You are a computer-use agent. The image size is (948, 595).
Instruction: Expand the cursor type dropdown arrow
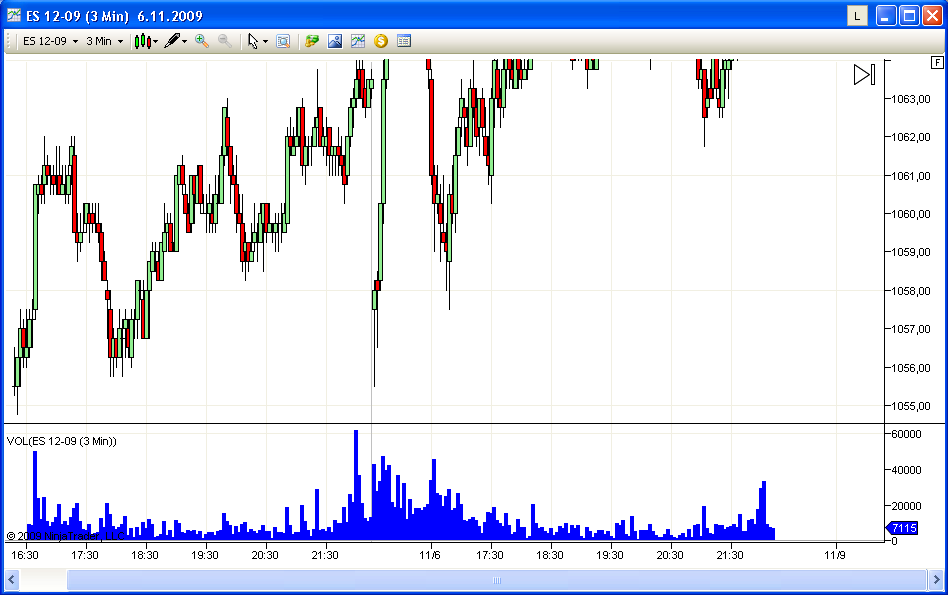[x=265, y=42]
